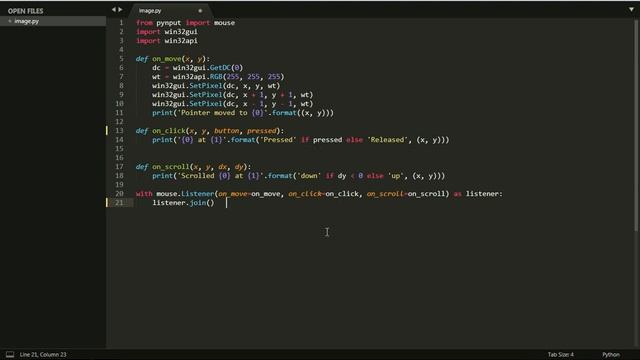Click 'Pointer moved to' string on line 11
The image size is (640, 360).
[214, 113]
